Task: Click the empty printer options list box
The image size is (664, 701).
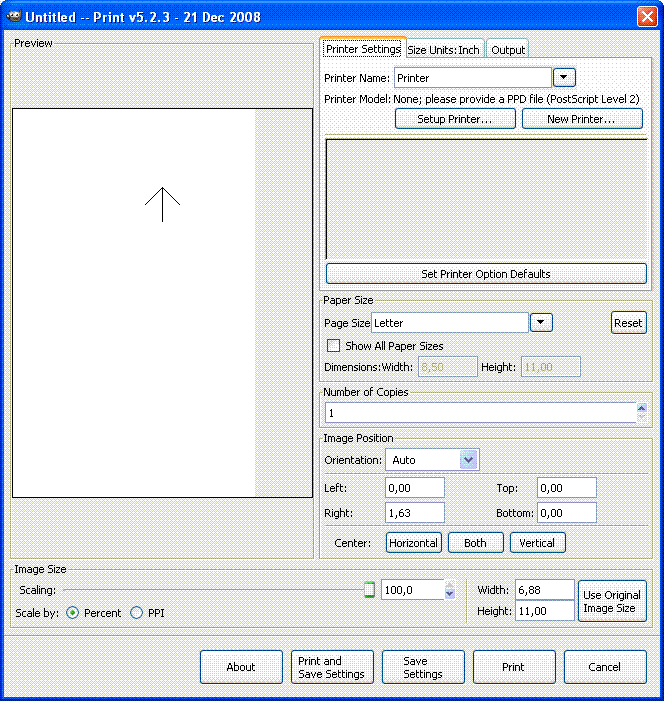Action: 486,199
